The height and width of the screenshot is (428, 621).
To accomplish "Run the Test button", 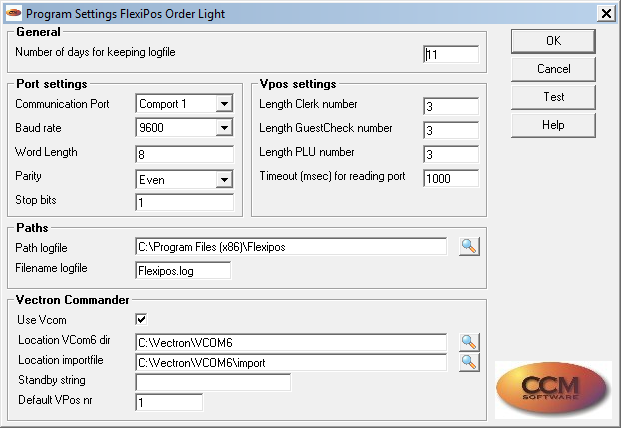I will pyautogui.click(x=553, y=97).
